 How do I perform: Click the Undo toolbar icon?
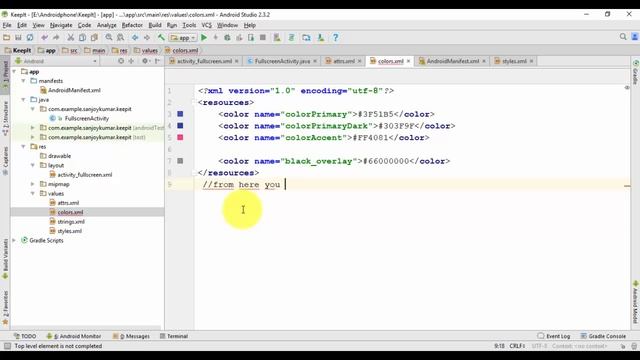click(x=44, y=38)
